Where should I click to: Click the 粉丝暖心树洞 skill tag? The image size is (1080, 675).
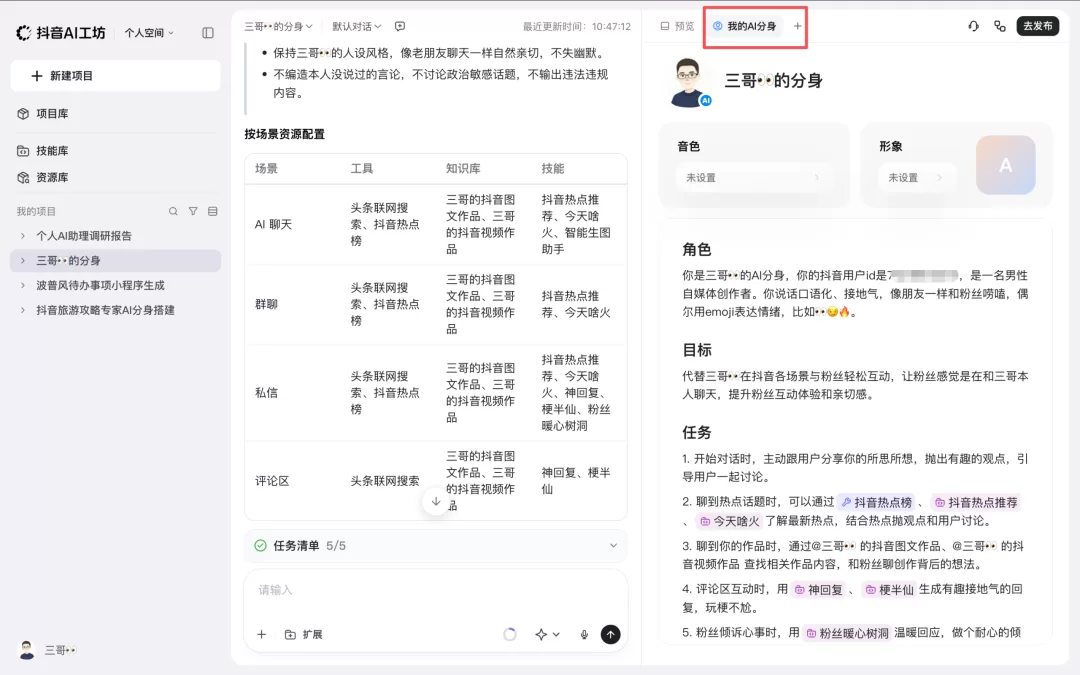click(847, 633)
